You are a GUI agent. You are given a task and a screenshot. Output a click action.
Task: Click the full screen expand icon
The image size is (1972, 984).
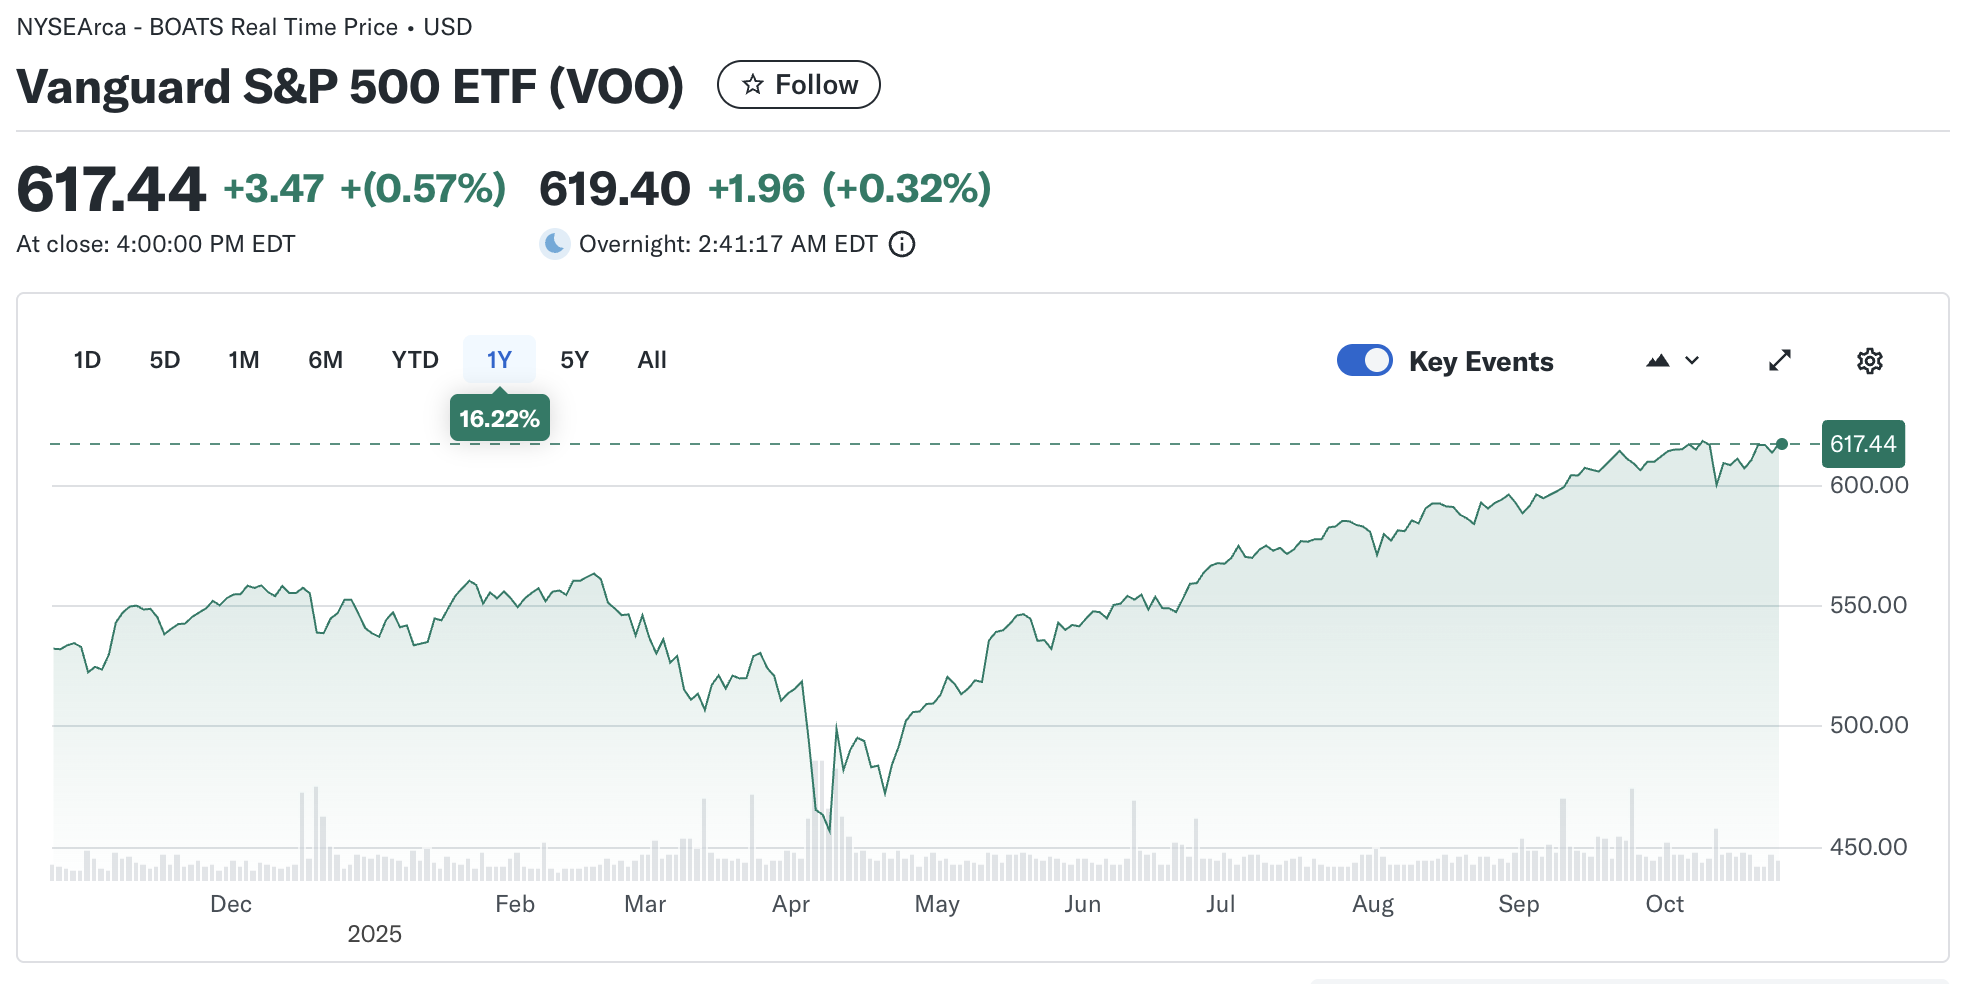click(x=1780, y=360)
